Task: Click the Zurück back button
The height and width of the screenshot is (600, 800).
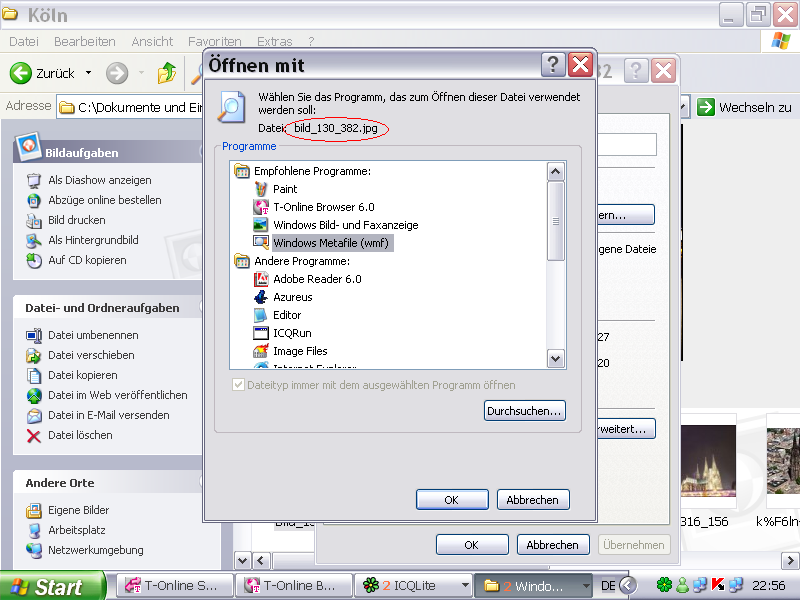Action: click(42, 73)
